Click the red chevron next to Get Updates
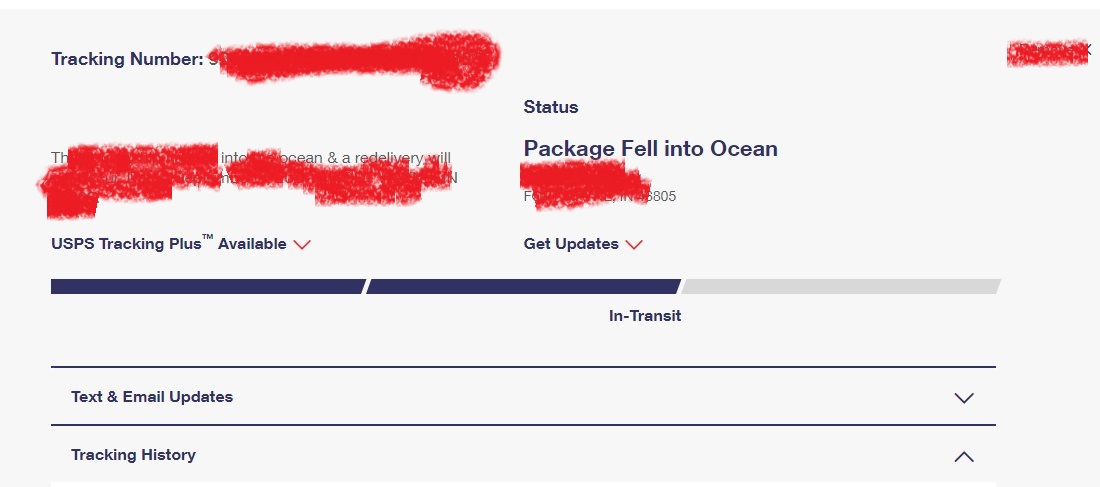Viewport: 1100px width, 487px height. click(634, 245)
